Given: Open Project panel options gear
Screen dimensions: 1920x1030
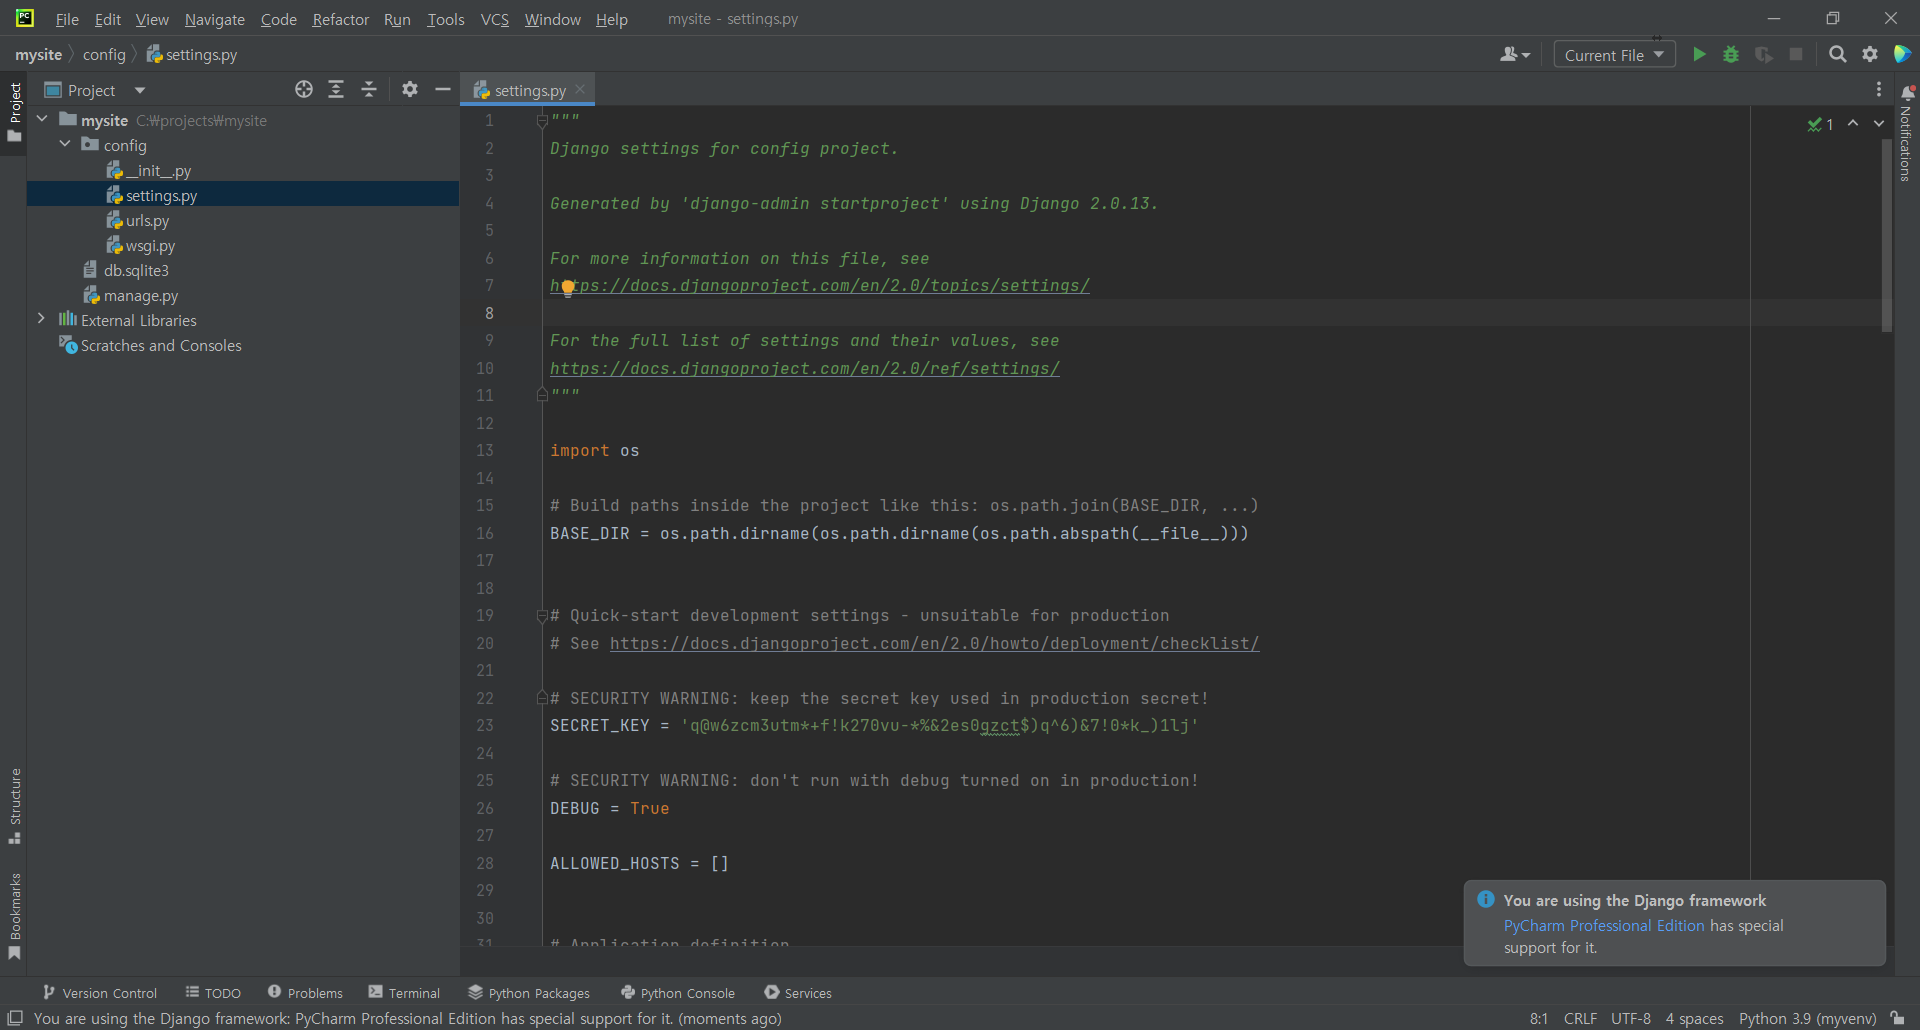Looking at the screenshot, I should tap(410, 89).
